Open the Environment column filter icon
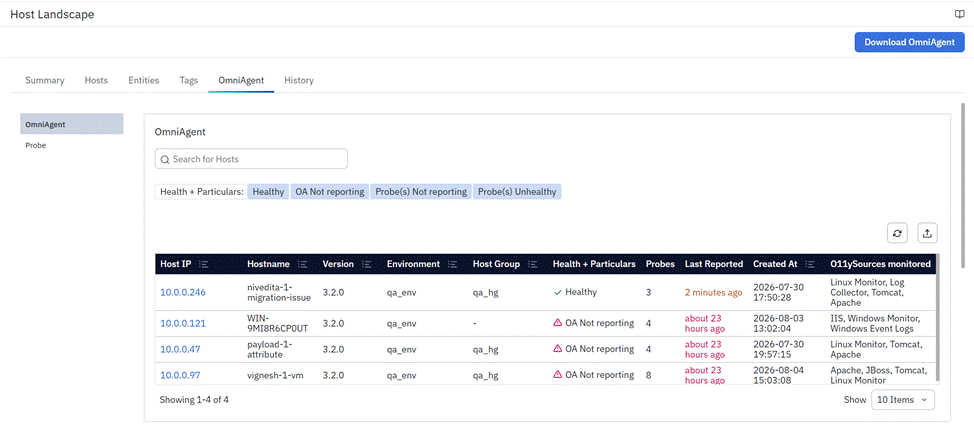 (x=453, y=264)
